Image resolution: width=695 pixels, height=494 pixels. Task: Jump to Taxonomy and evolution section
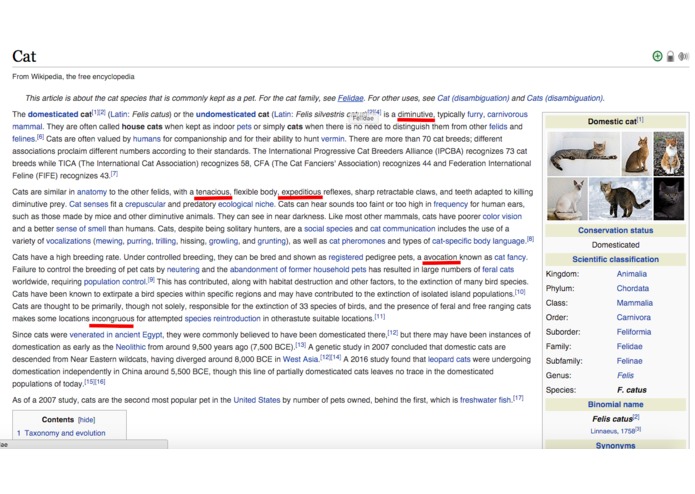(65, 433)
